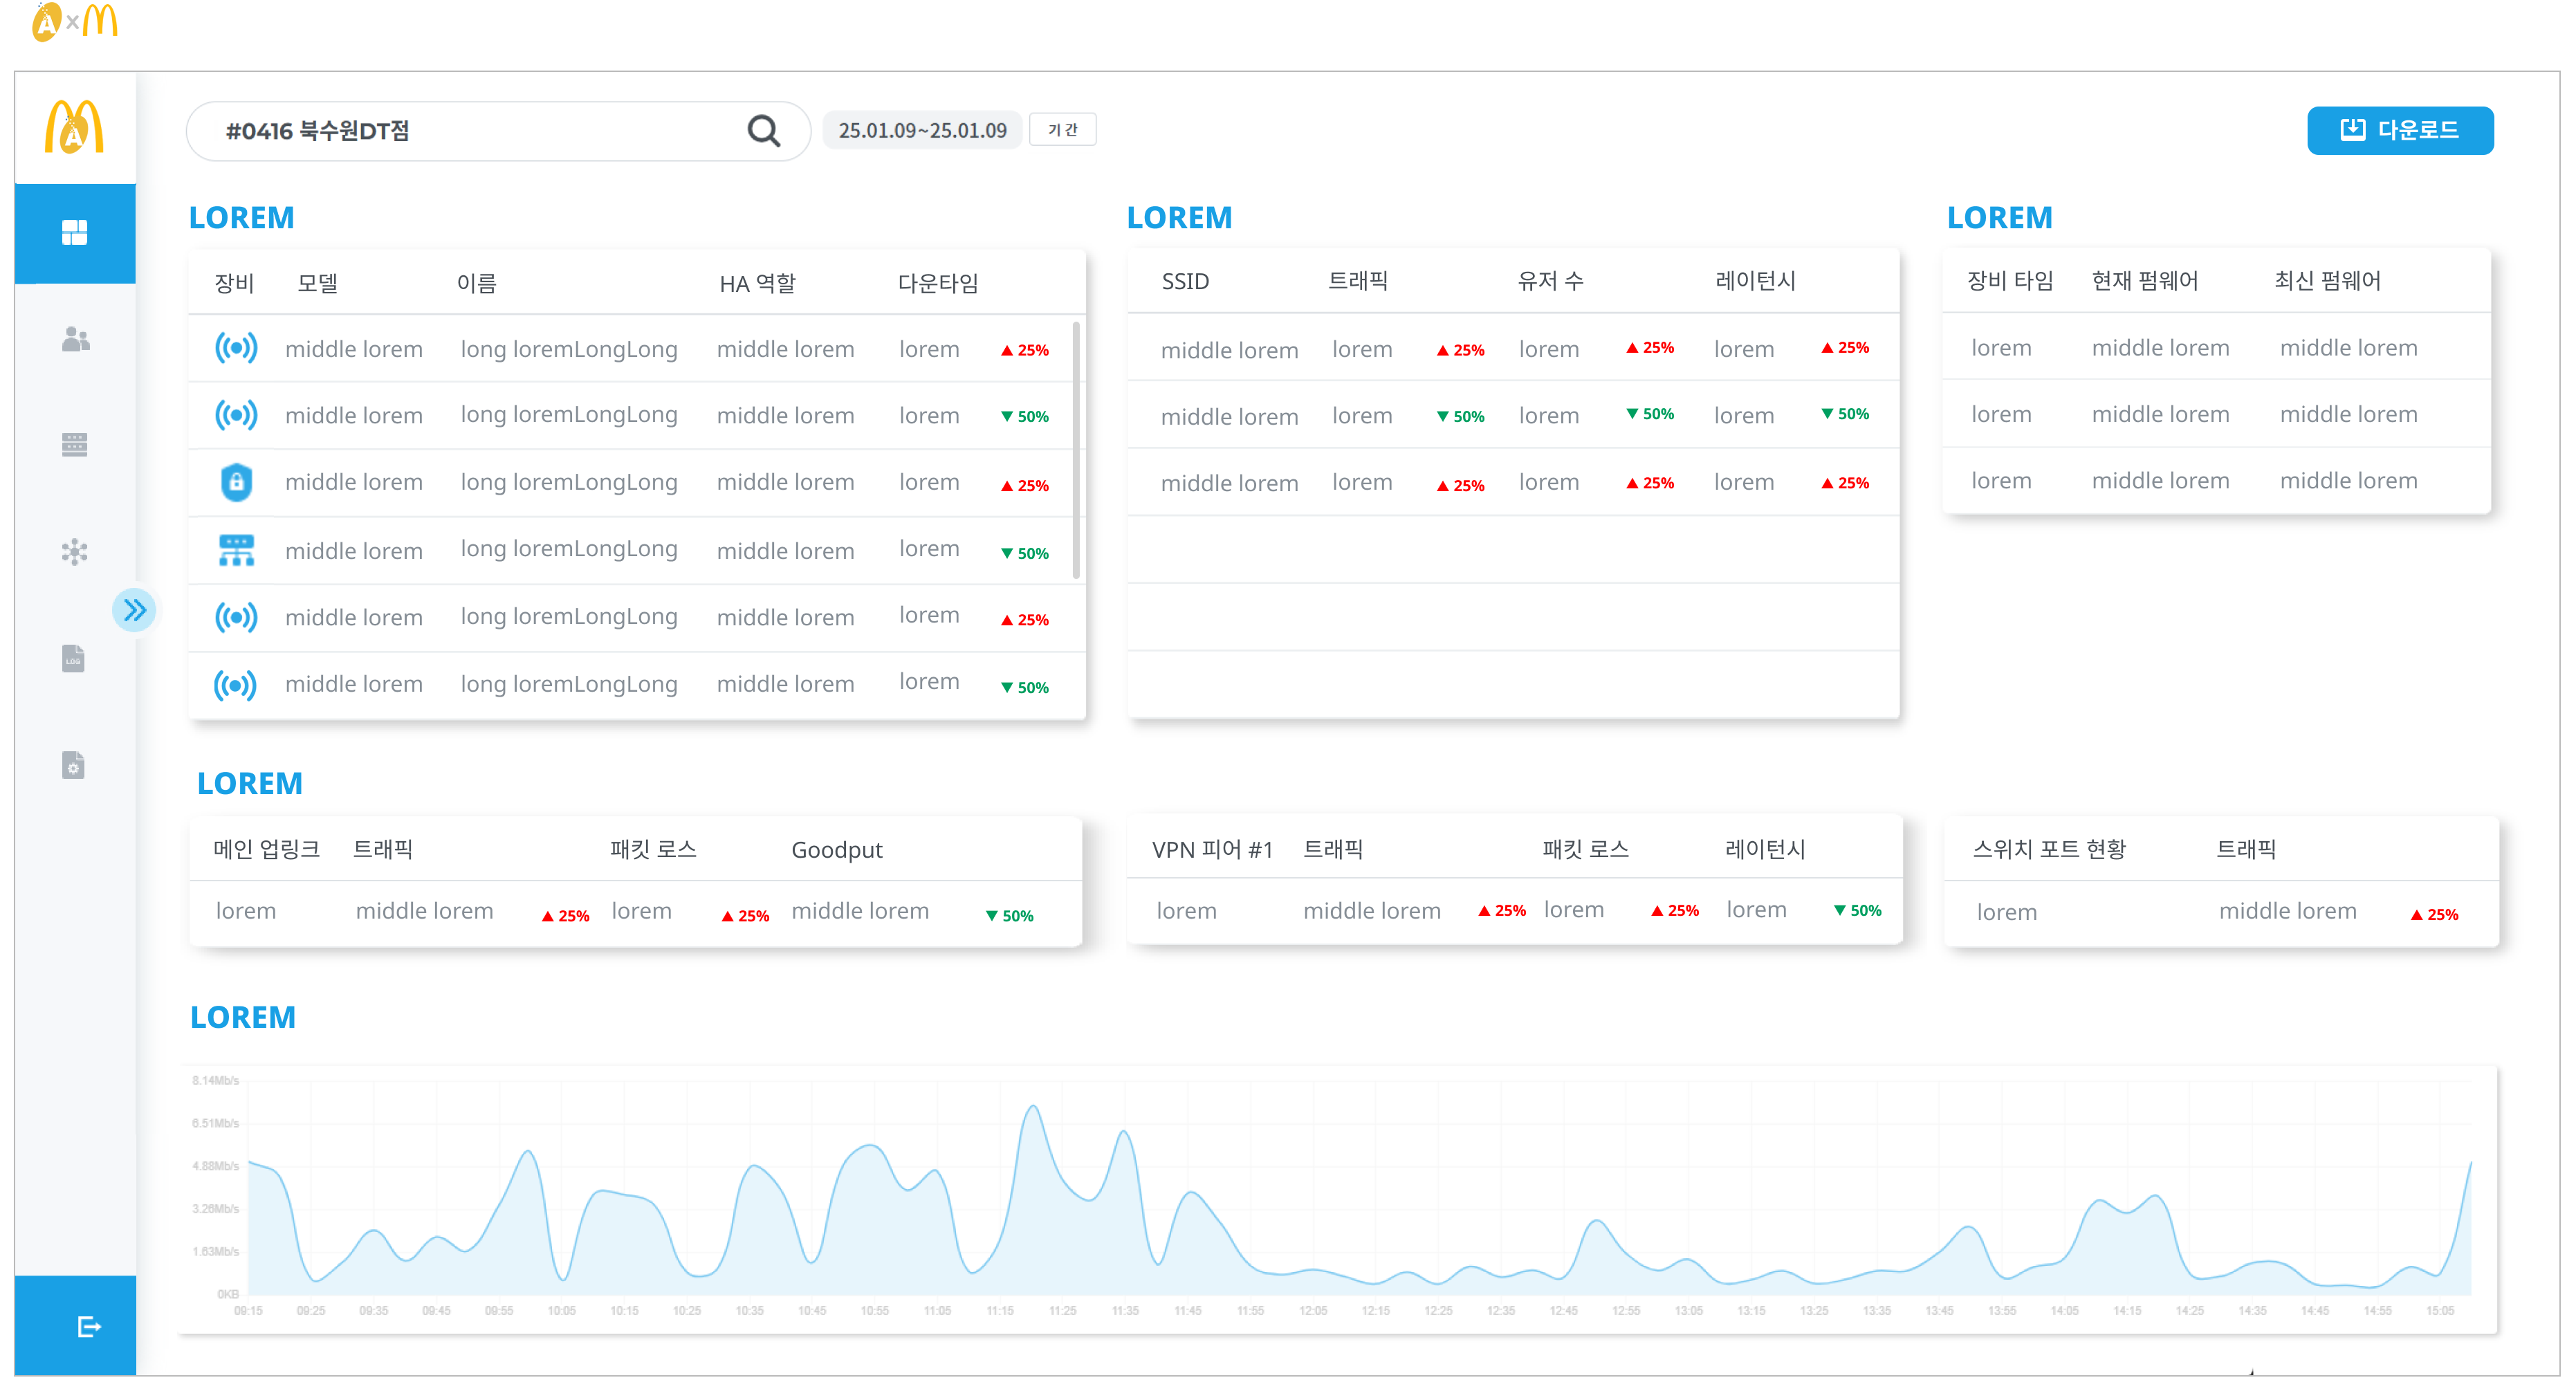Open the LOG file icon in sidebar
The height and width of the screenshot is (1389, 2576).
[73, 659]
